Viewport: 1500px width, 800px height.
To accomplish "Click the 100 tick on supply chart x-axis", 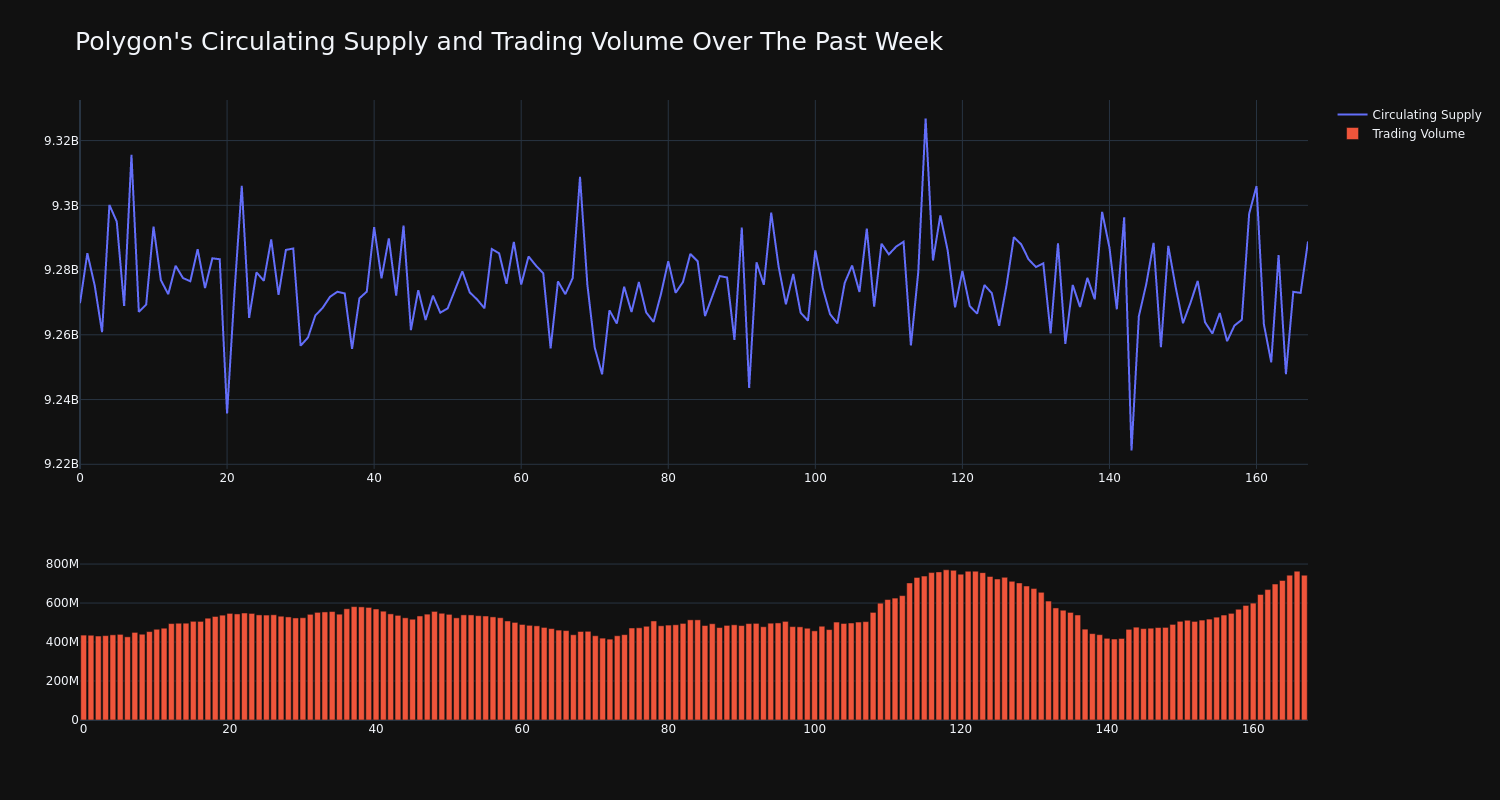I will click(815, 478).
